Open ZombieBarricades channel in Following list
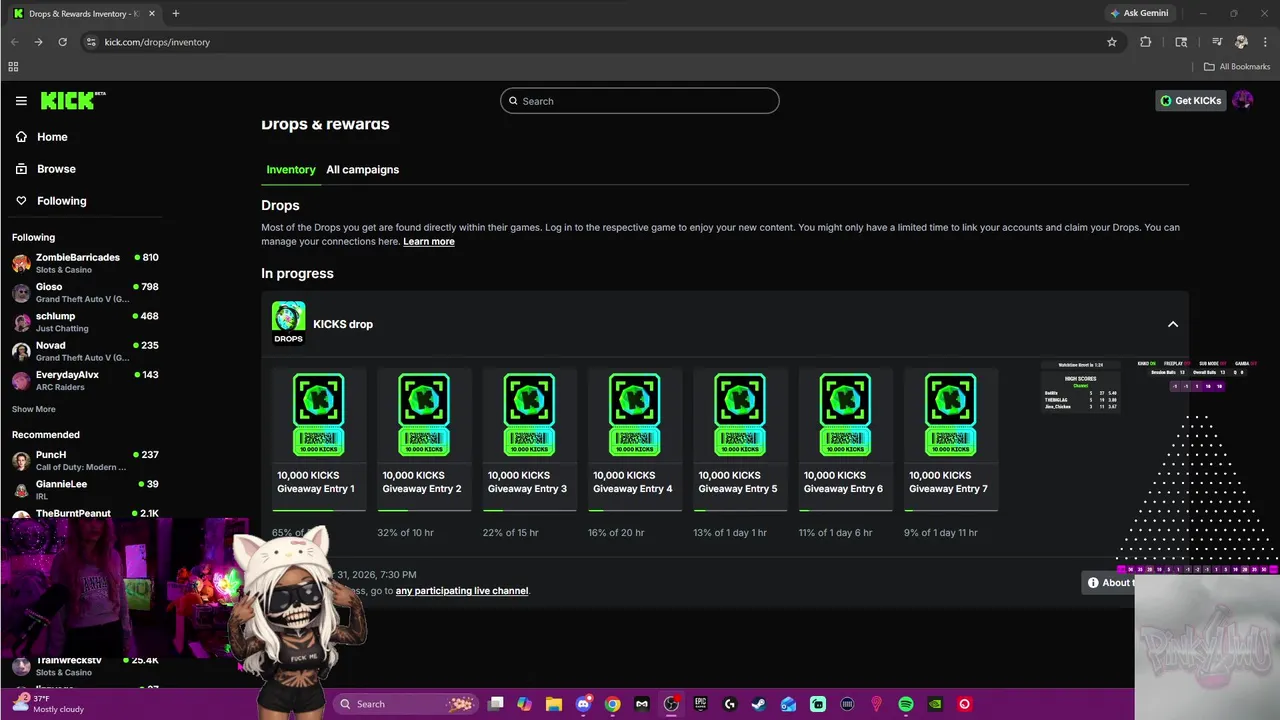 pyautogui.click(x=85, y=263)
